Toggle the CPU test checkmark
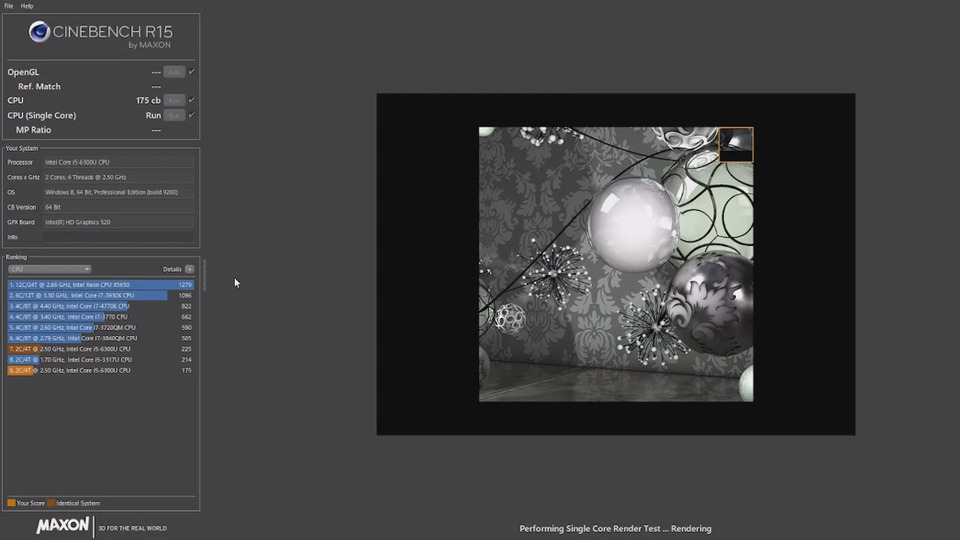Image resolution: width=960 pixels, height=540 pixels. tap(192, 100)
